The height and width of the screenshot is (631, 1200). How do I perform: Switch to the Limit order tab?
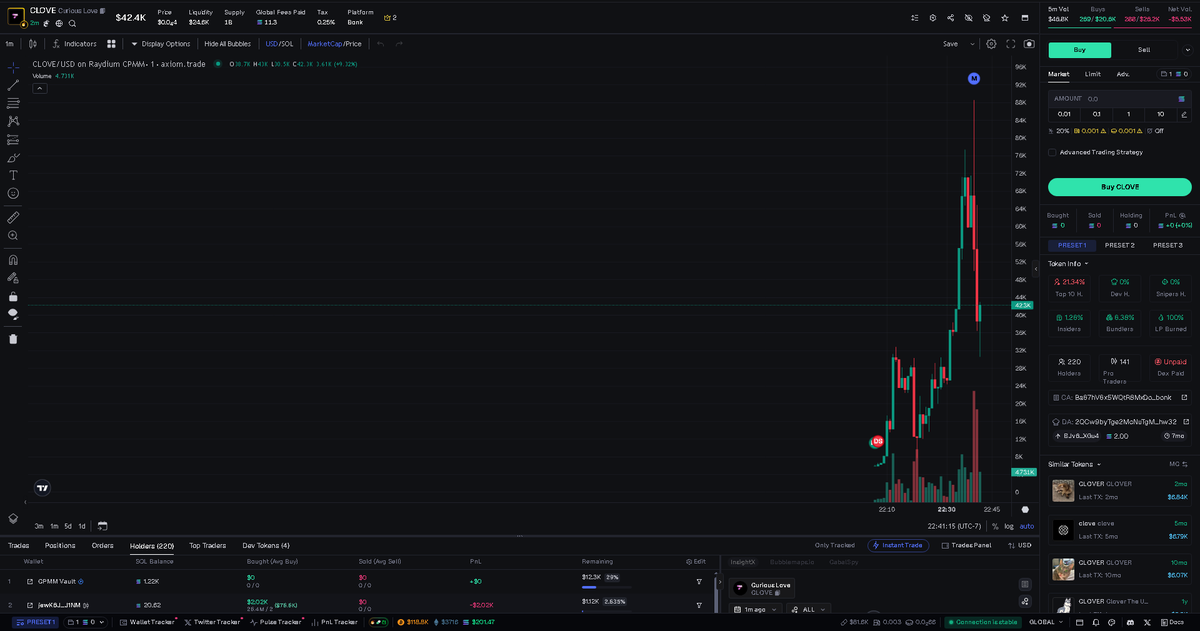coord(1093,74)
